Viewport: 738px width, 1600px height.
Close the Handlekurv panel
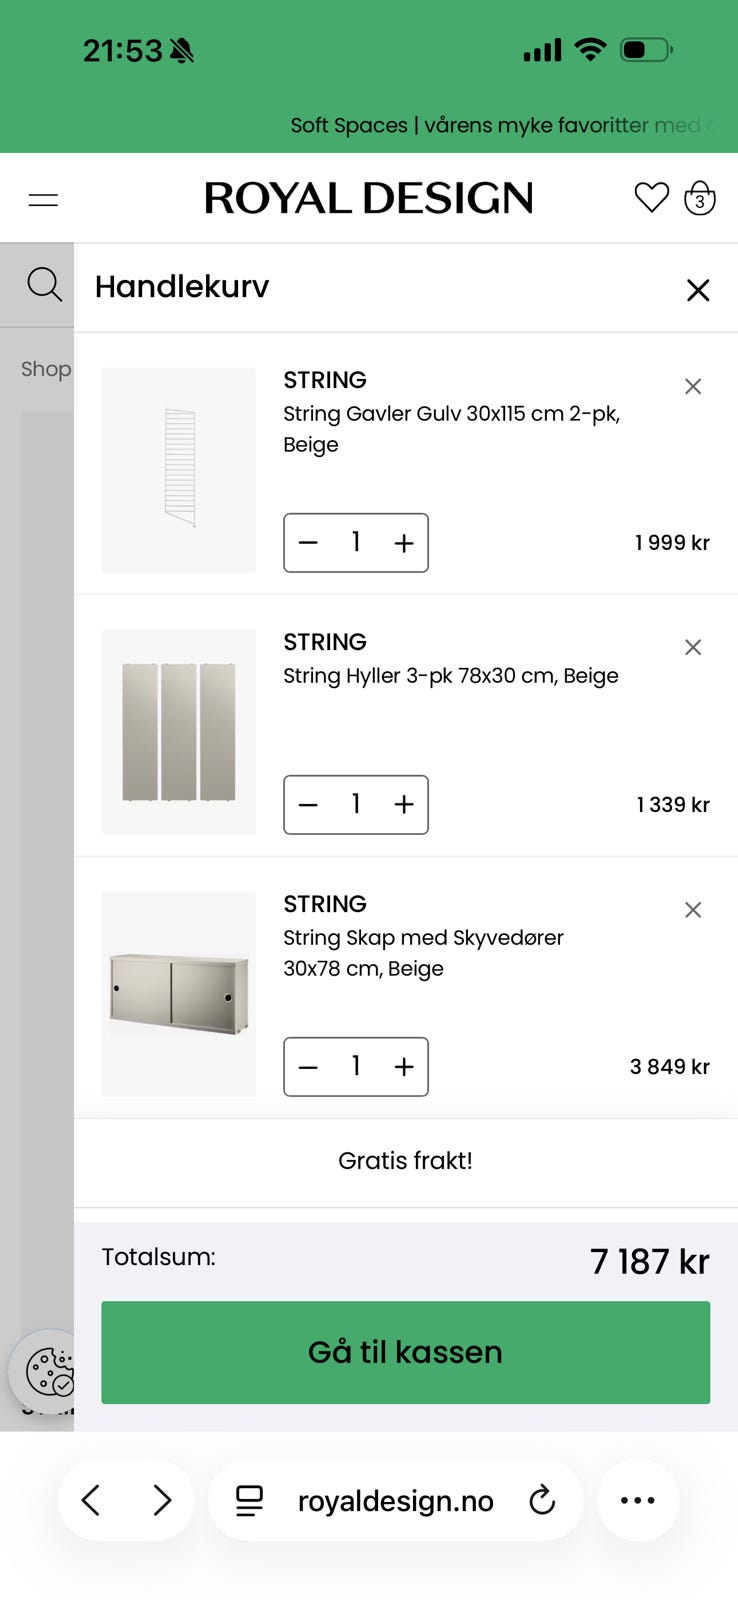click(x=698, y=290)
